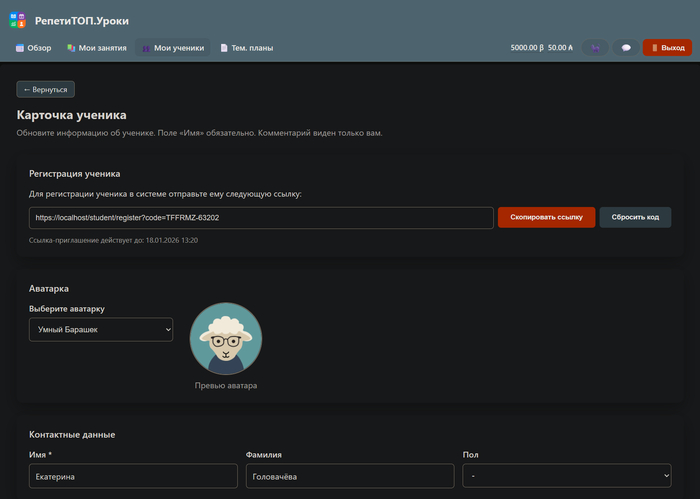
Task: Go to Тем. планы tab
Action: pyautogui.click(x=246, y=48)
